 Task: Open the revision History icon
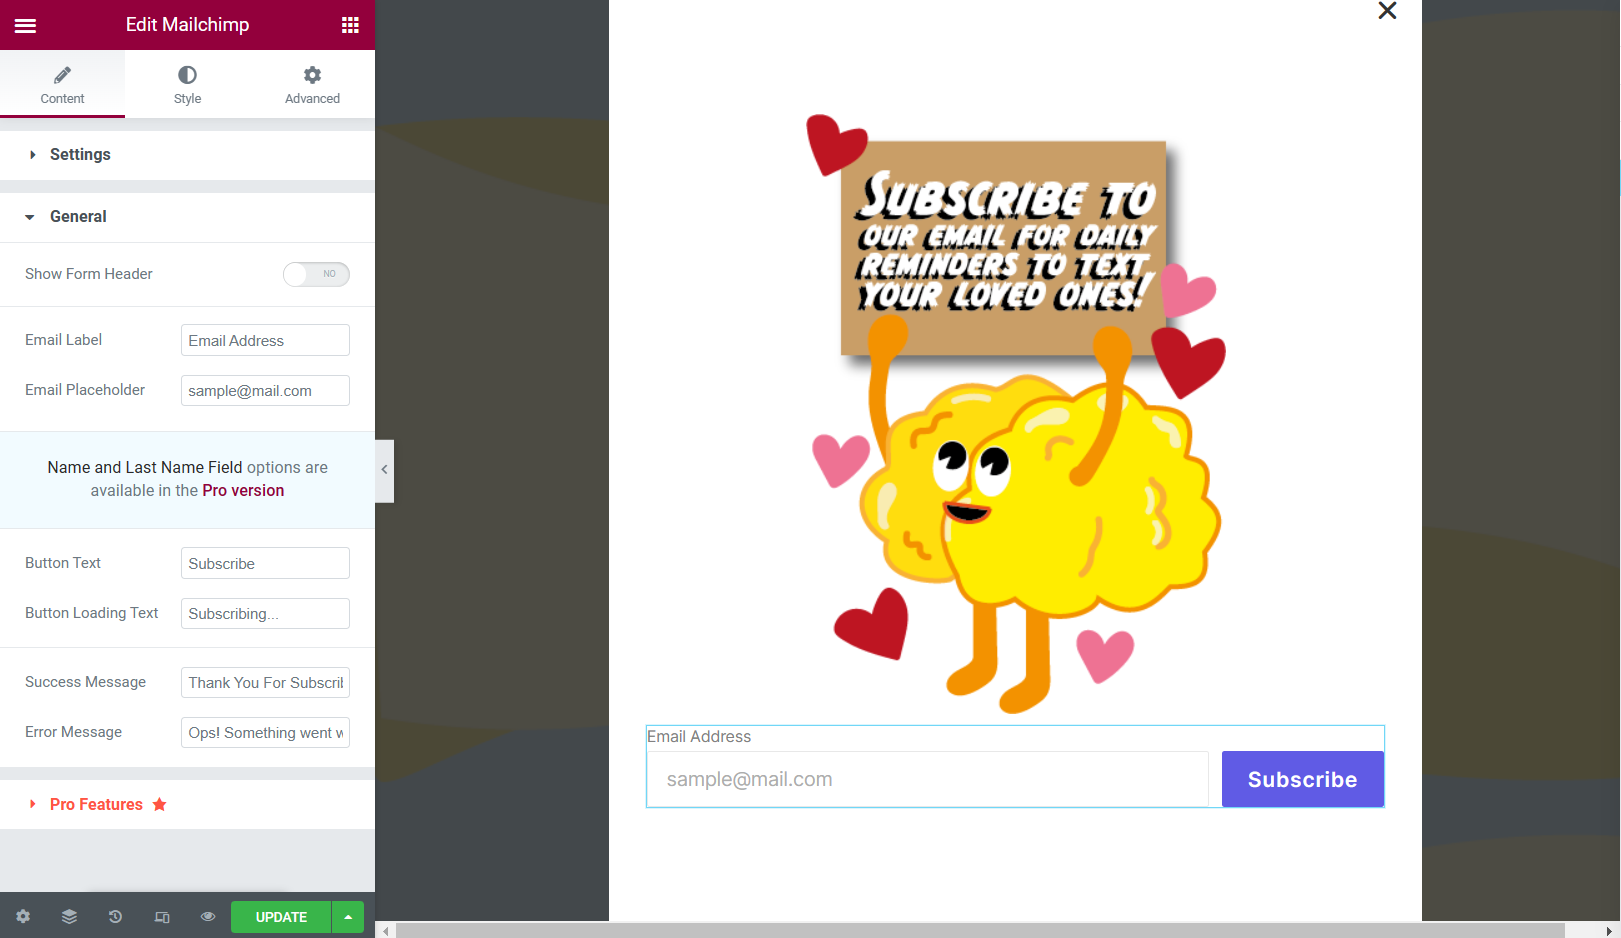coord(115,917)
